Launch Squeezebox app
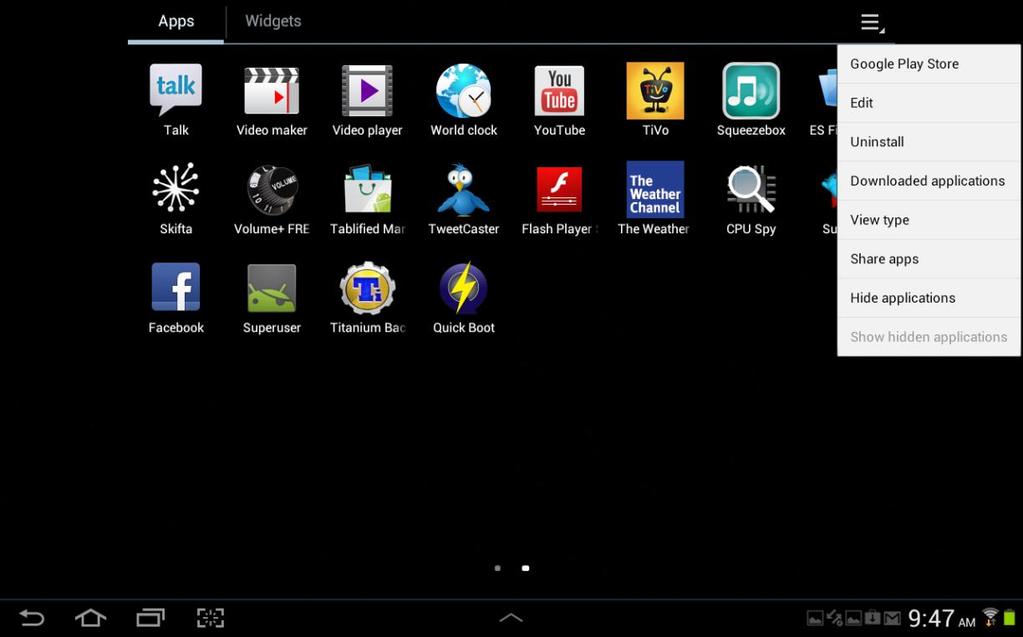Screen dimensions: 1023x637 click(751, 99)
